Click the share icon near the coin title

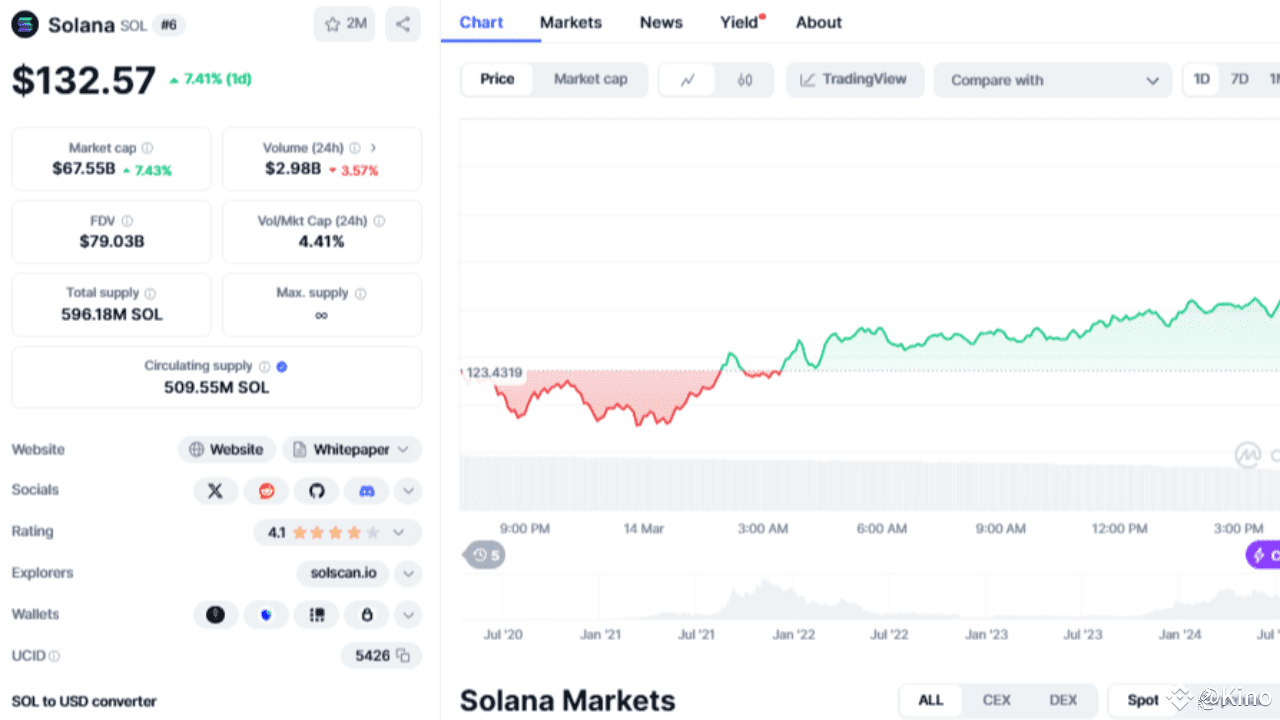(402, 24)
